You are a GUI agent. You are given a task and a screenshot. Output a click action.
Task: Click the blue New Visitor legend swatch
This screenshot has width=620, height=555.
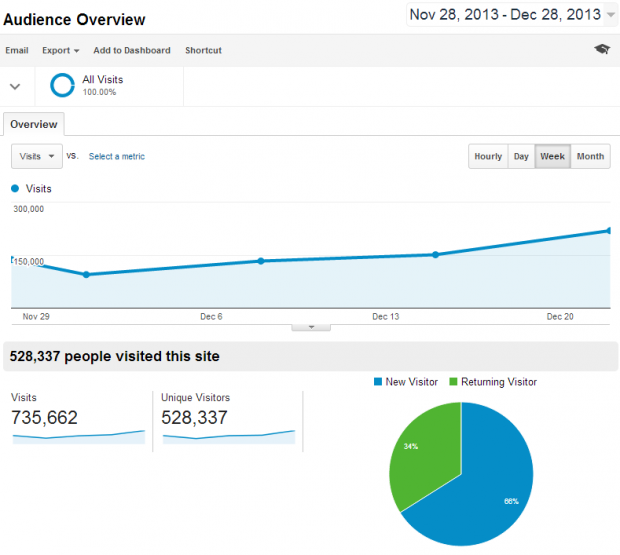click(x=378, y=382)
